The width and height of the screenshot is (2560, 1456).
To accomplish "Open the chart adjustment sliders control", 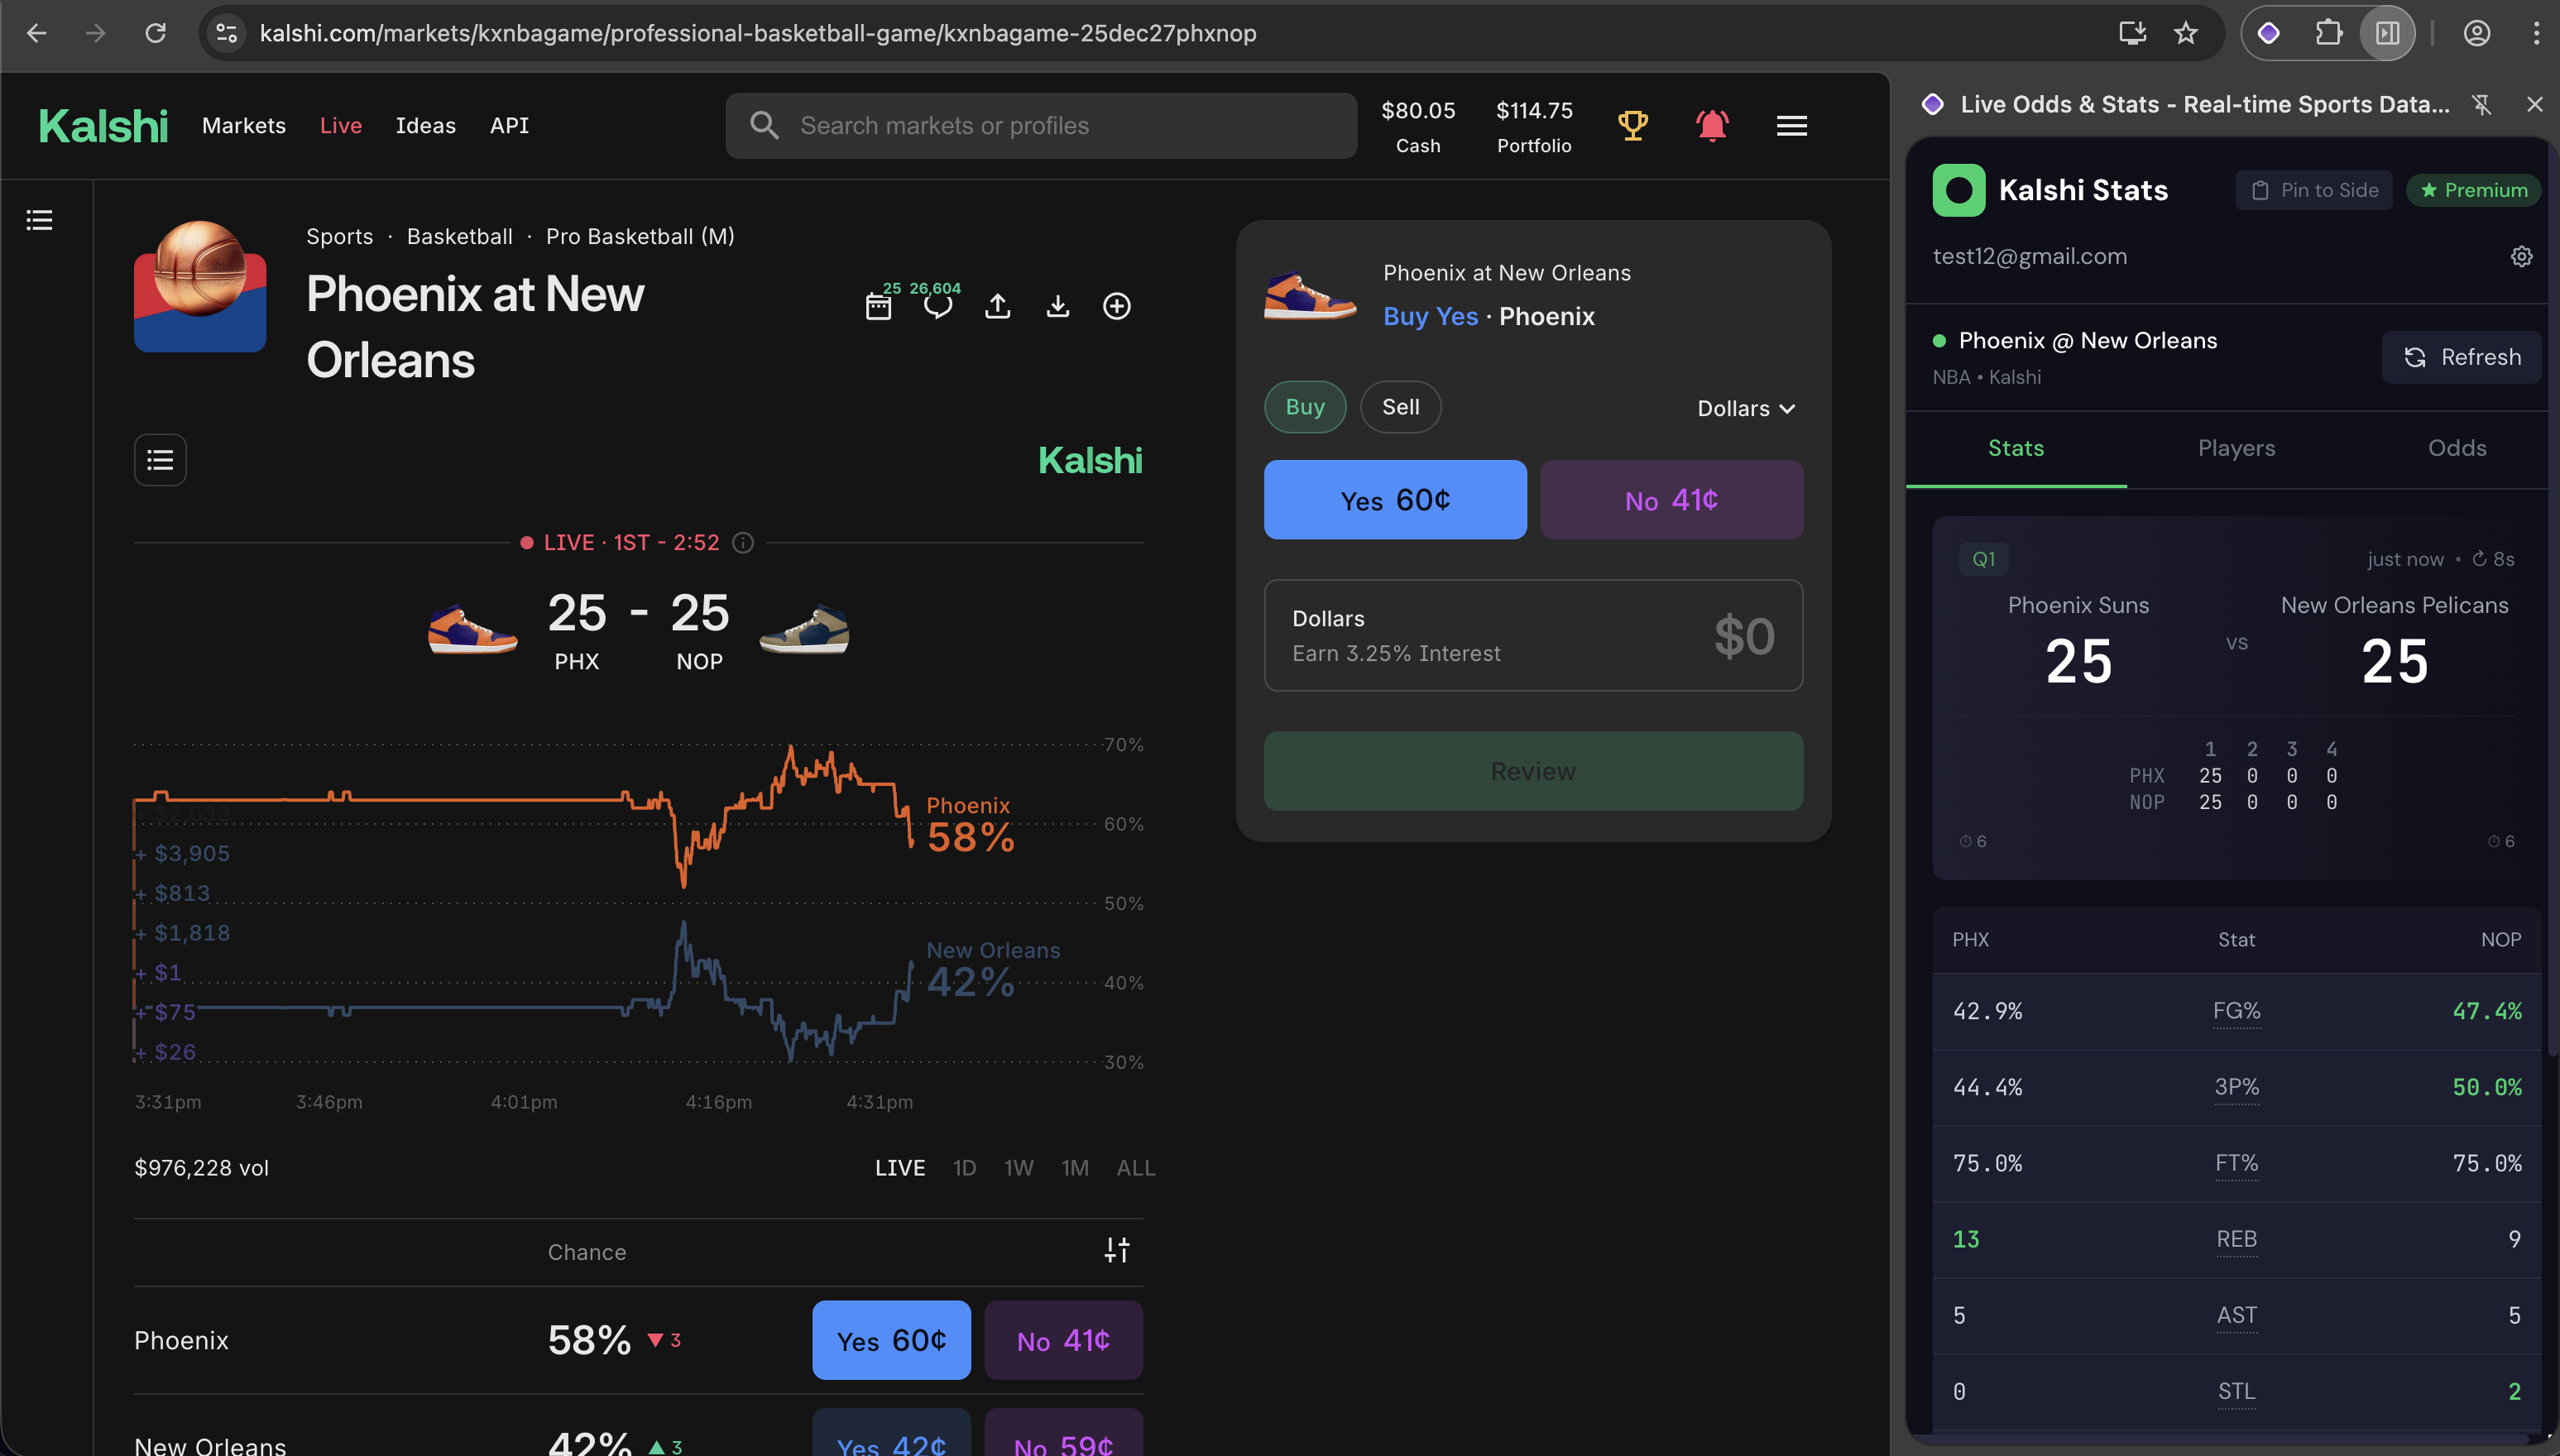I will coord(1117,1249).
